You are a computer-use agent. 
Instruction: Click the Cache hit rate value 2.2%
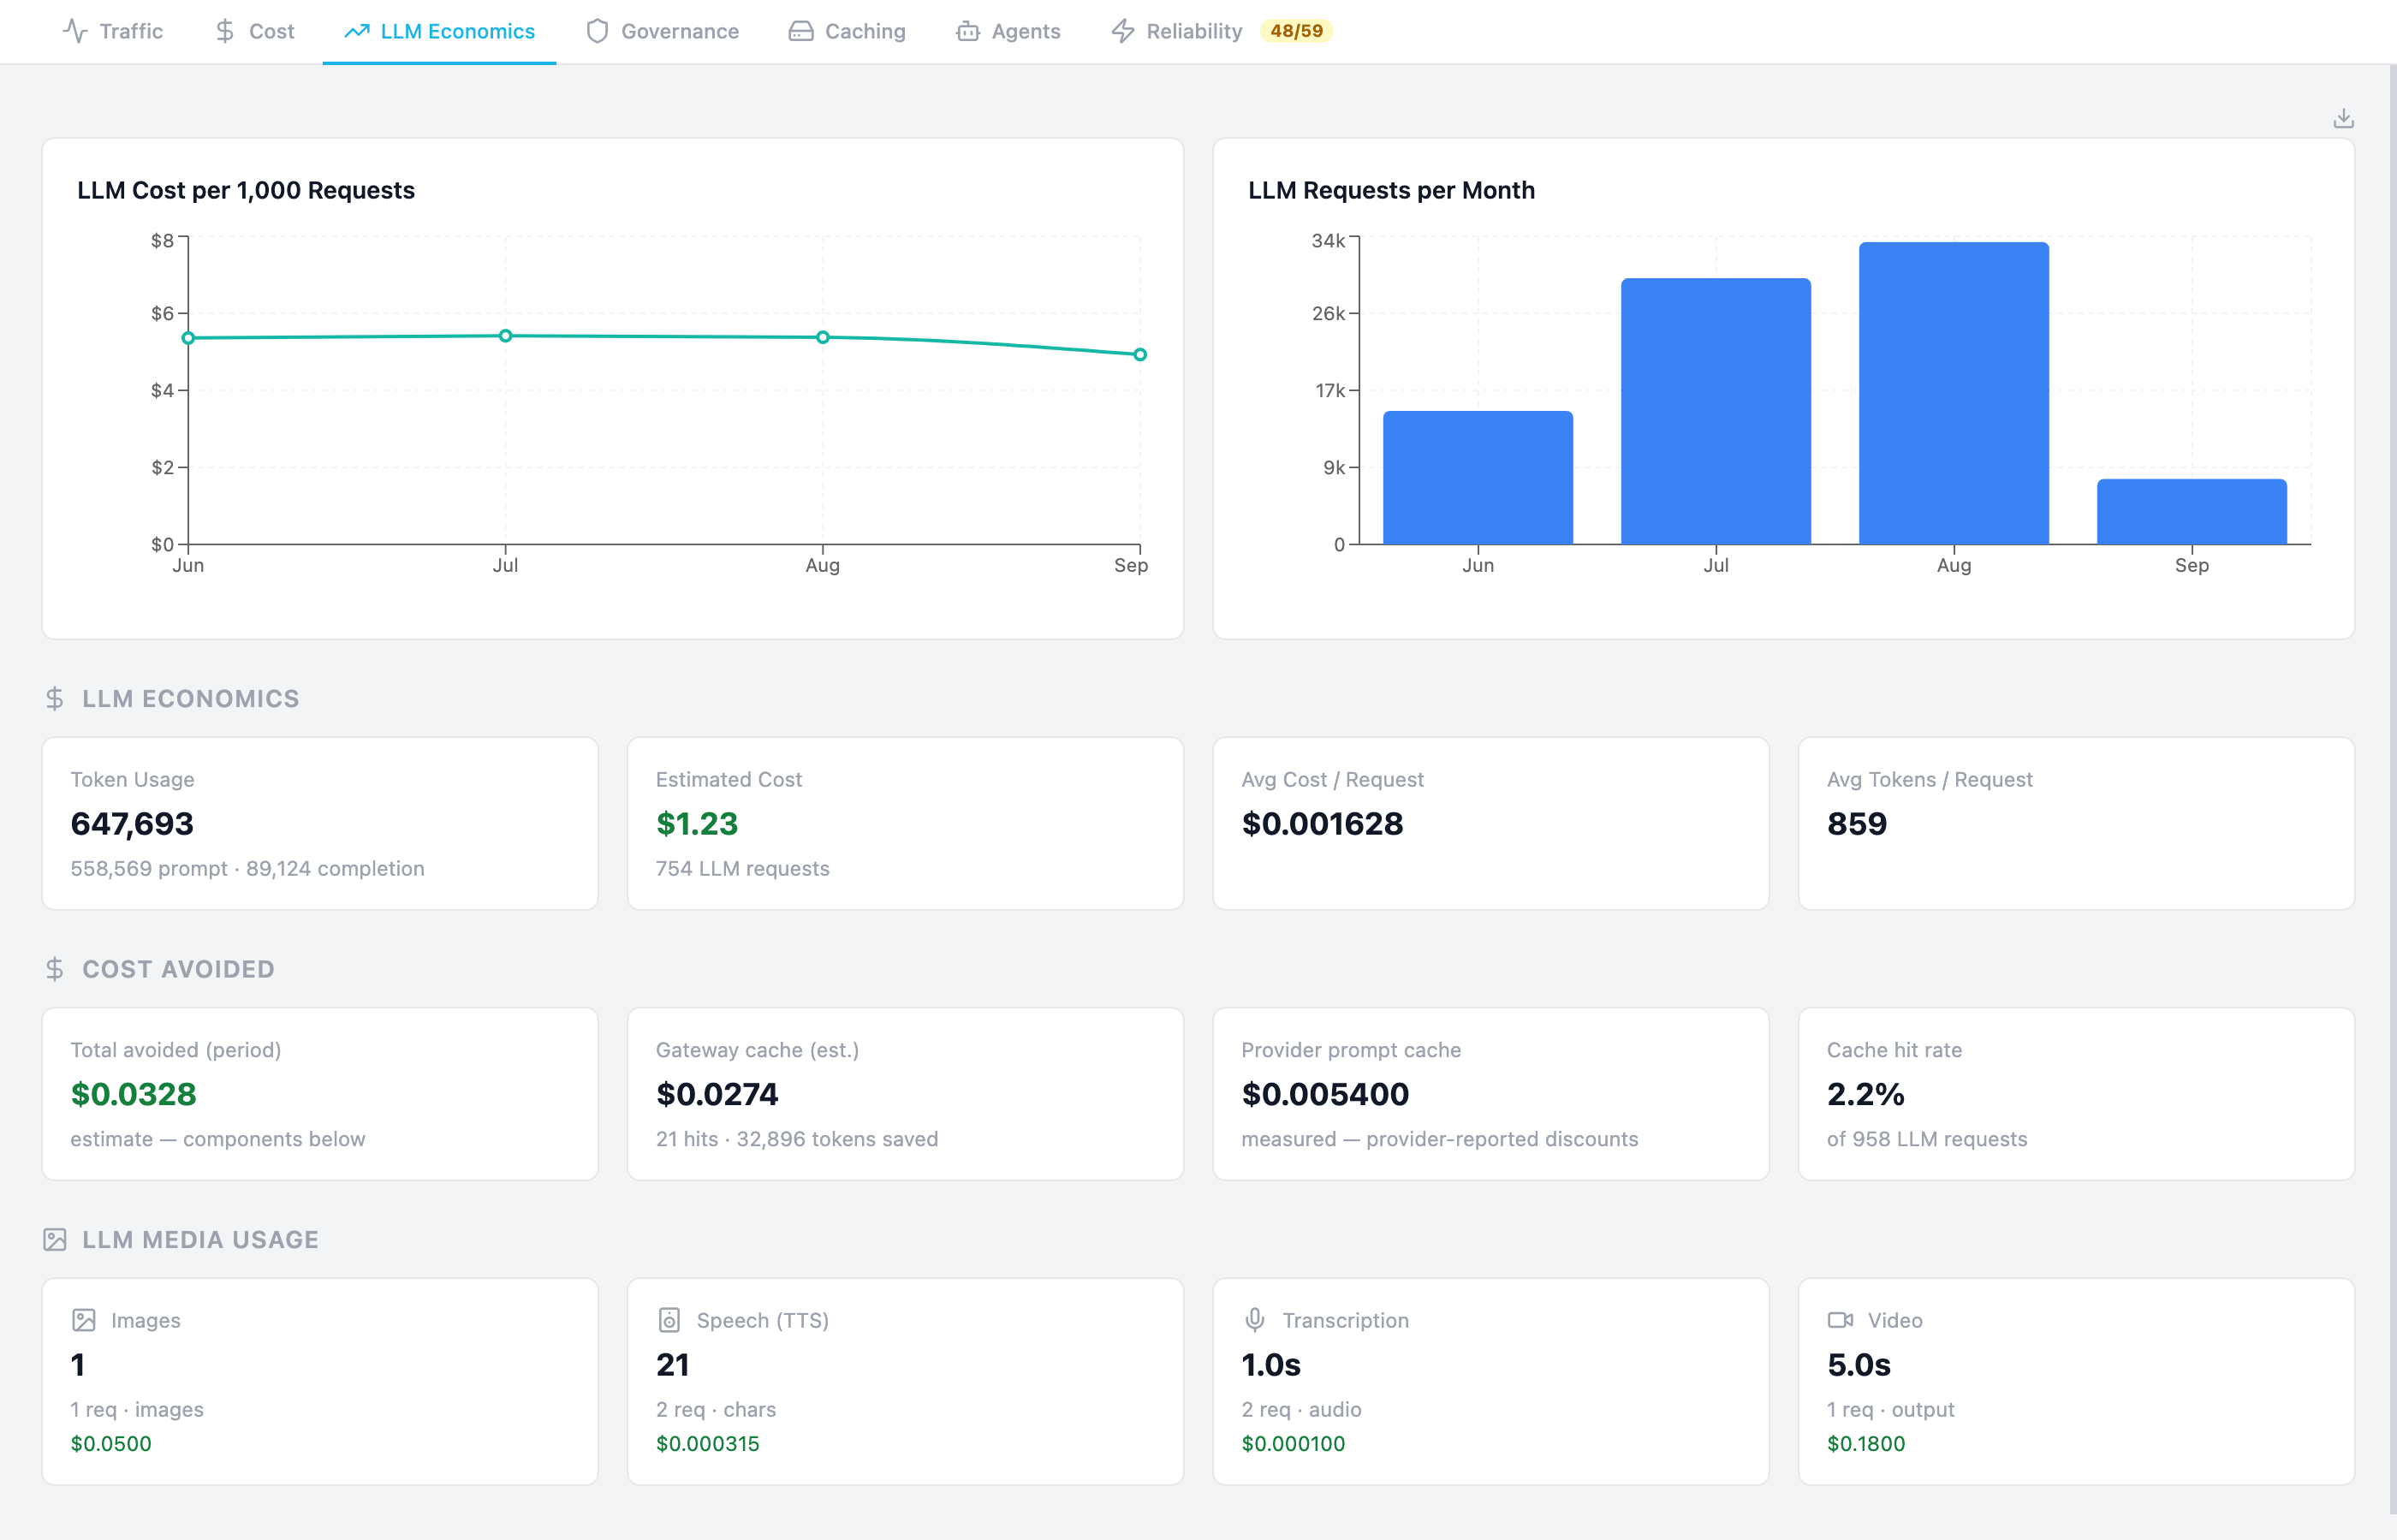(x=1865, y=1094)
